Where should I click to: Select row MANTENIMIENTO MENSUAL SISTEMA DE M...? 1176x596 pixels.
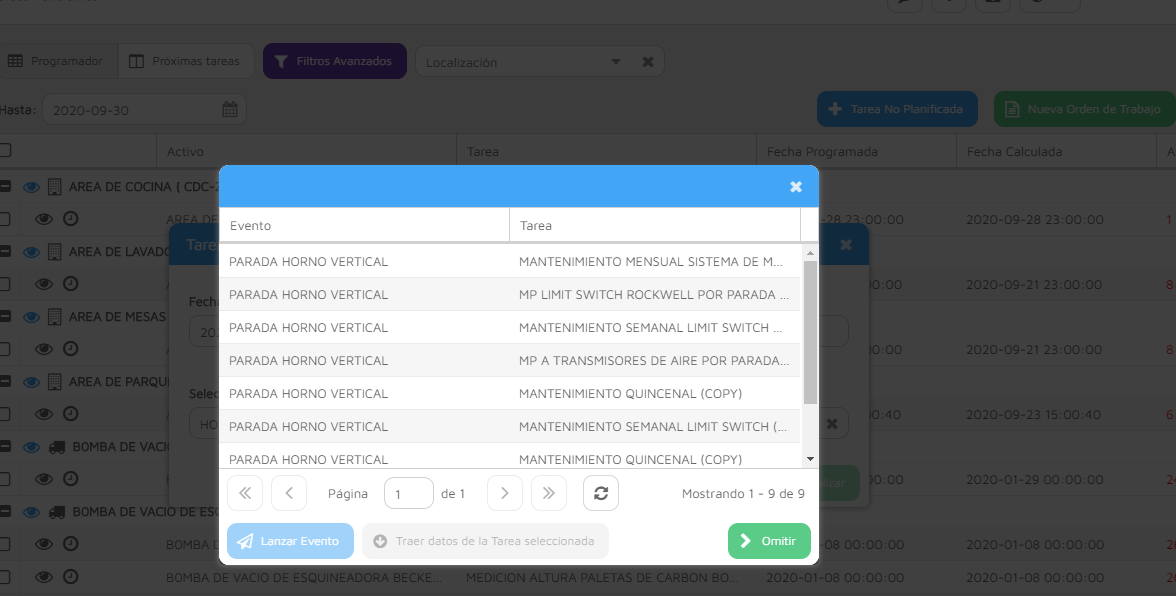pos(510,262)
